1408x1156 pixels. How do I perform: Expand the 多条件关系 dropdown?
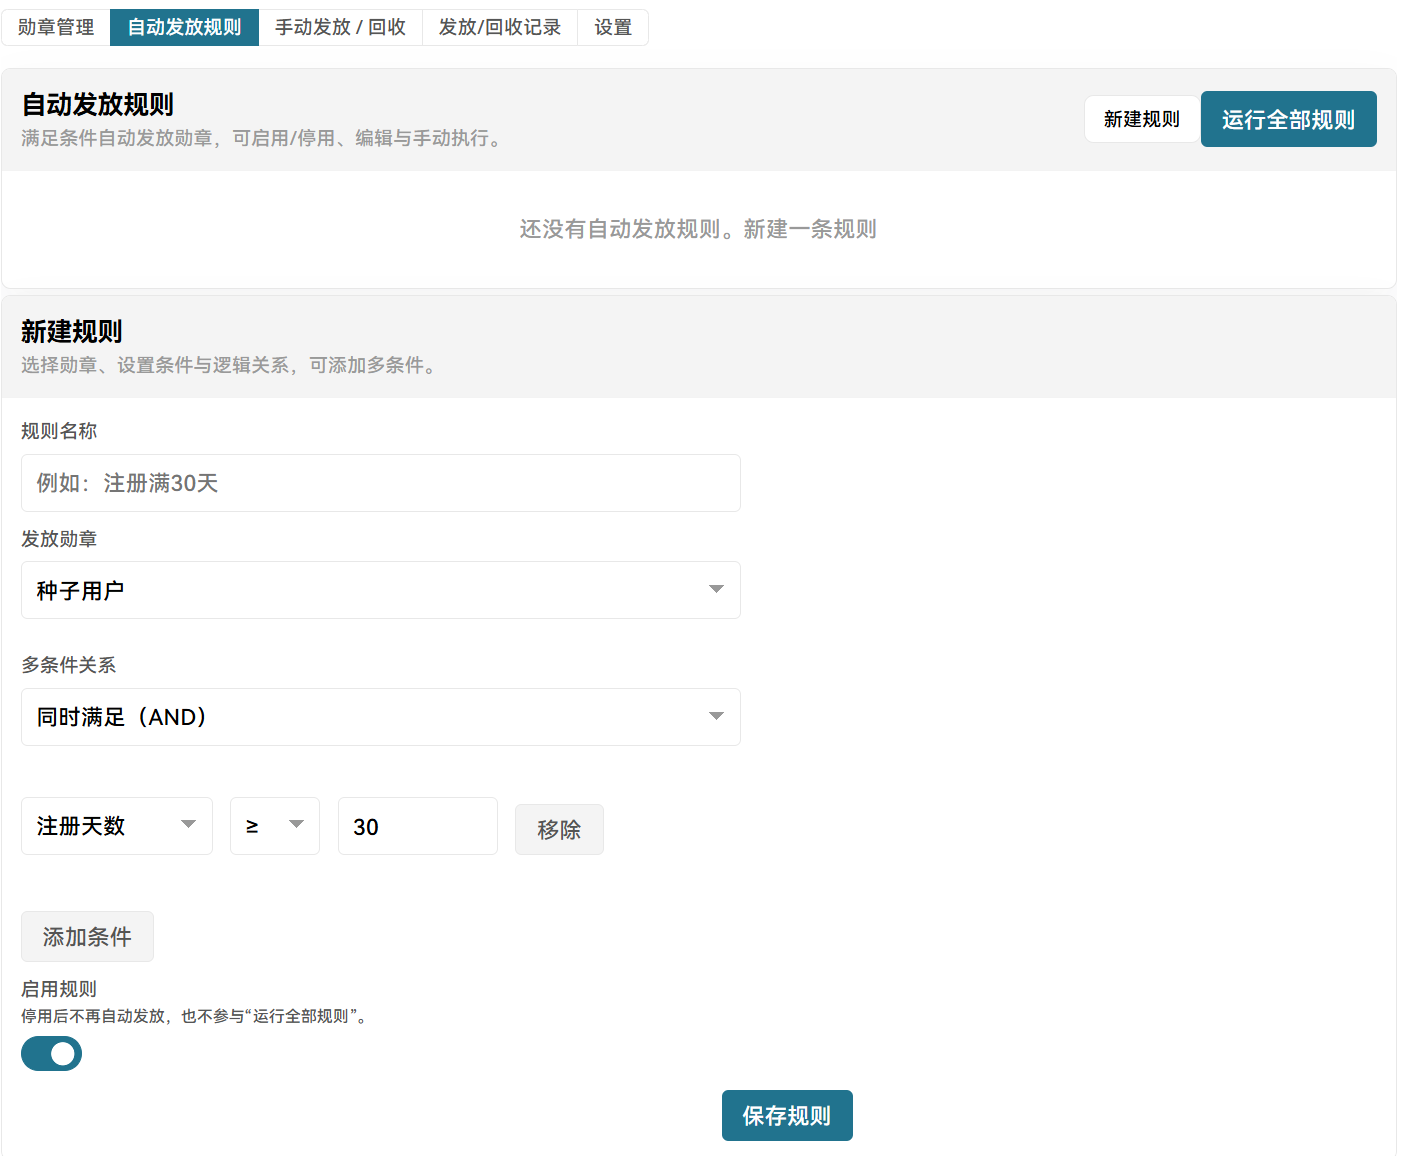coord(381,717)
